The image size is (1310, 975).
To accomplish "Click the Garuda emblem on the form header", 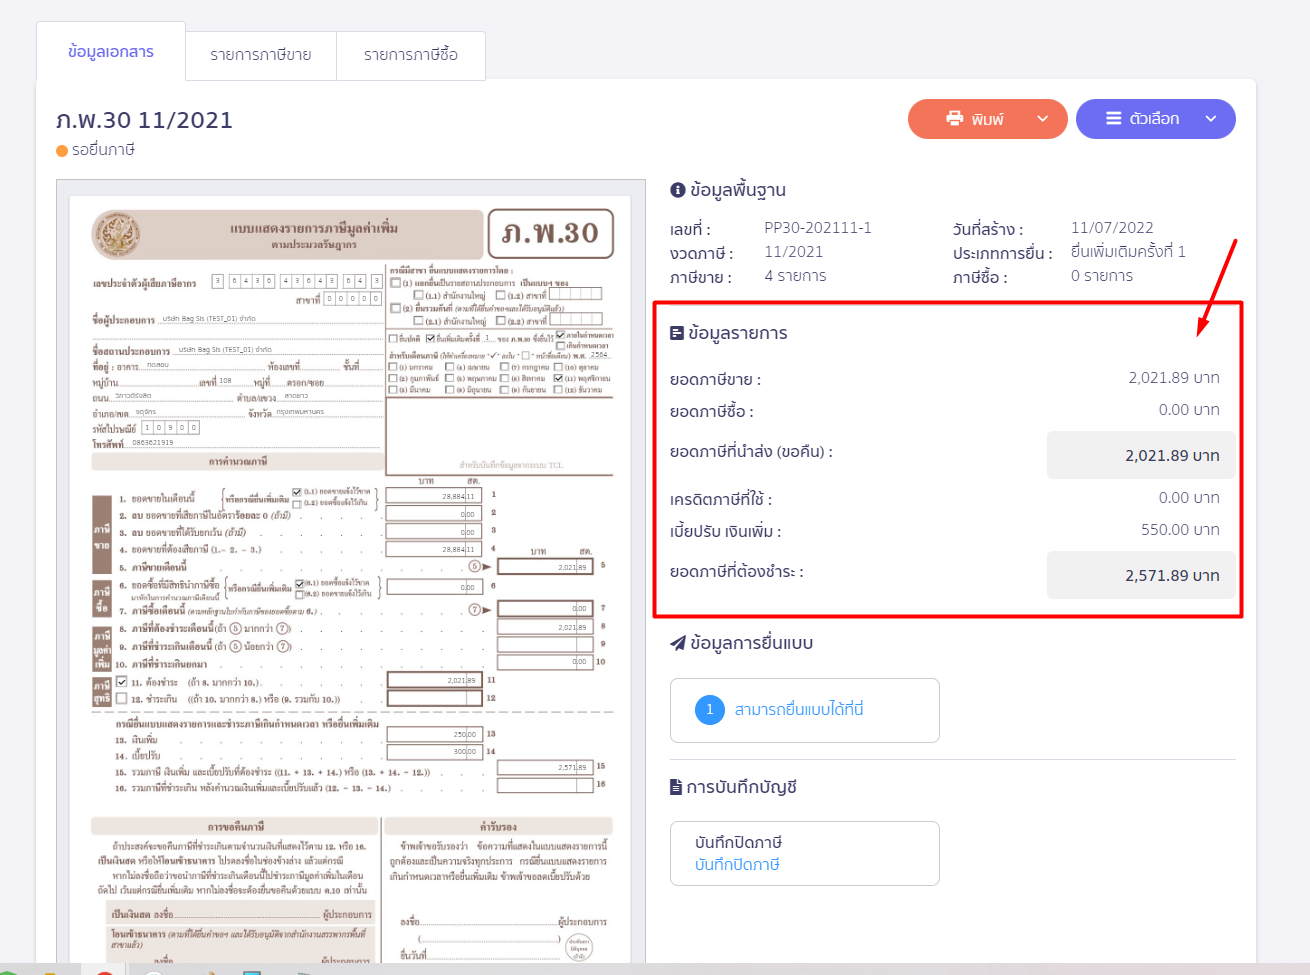I will [117, 235].
